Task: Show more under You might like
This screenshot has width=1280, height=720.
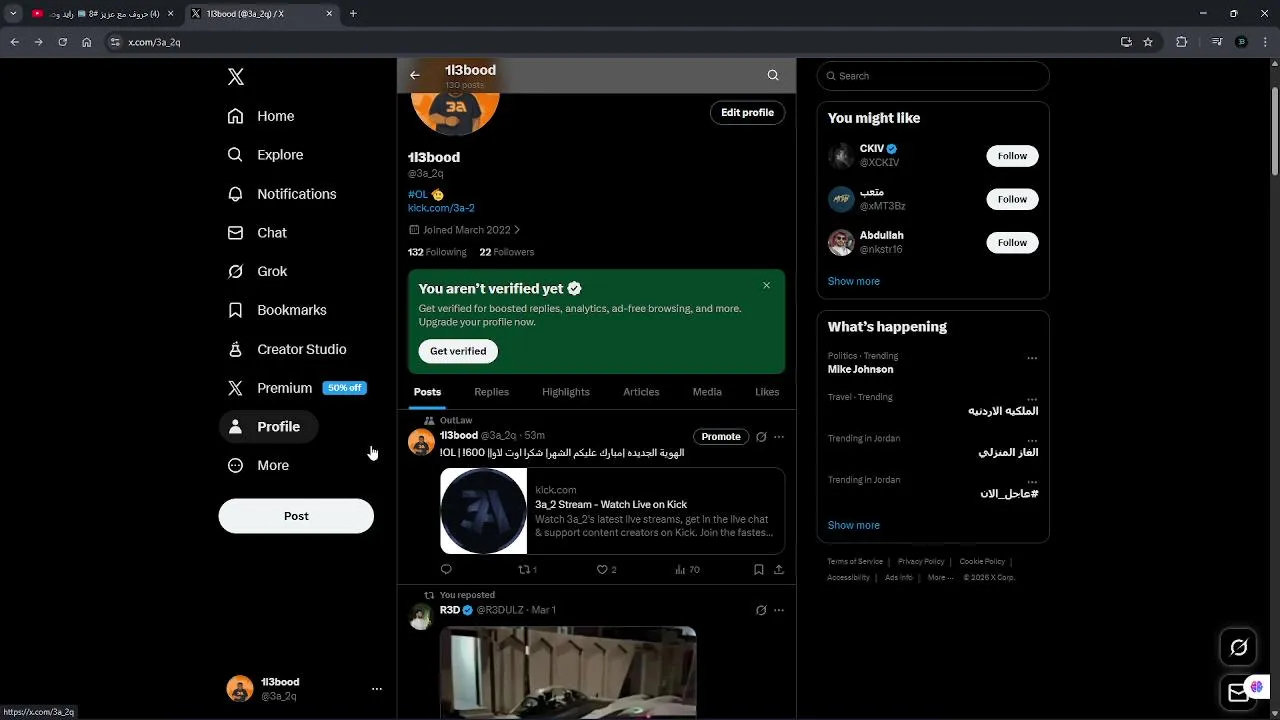Action: coord(854,281)
